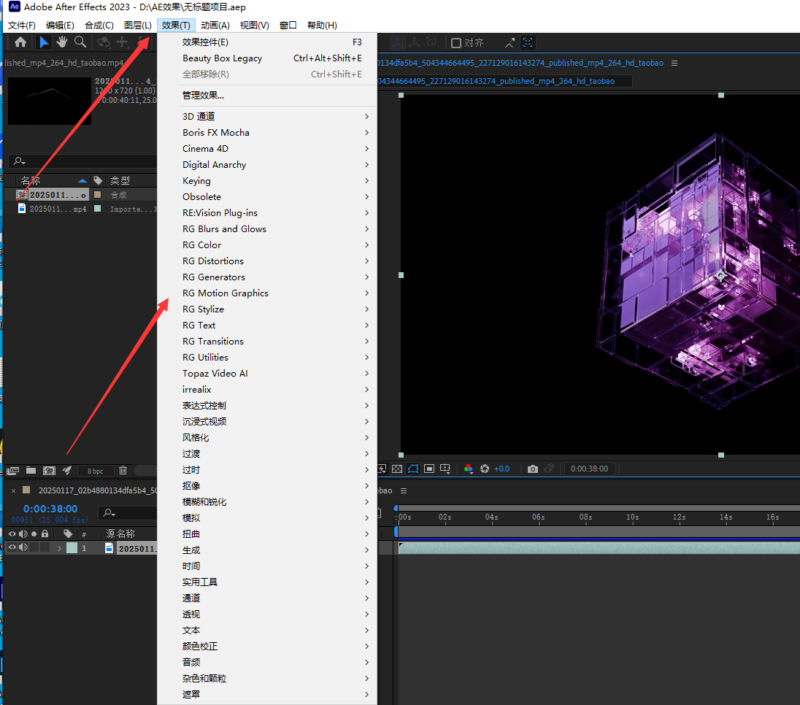Hide layer 1 using its eye icon
This screenshot has height=705, width=800.
[x=13, y=548]
